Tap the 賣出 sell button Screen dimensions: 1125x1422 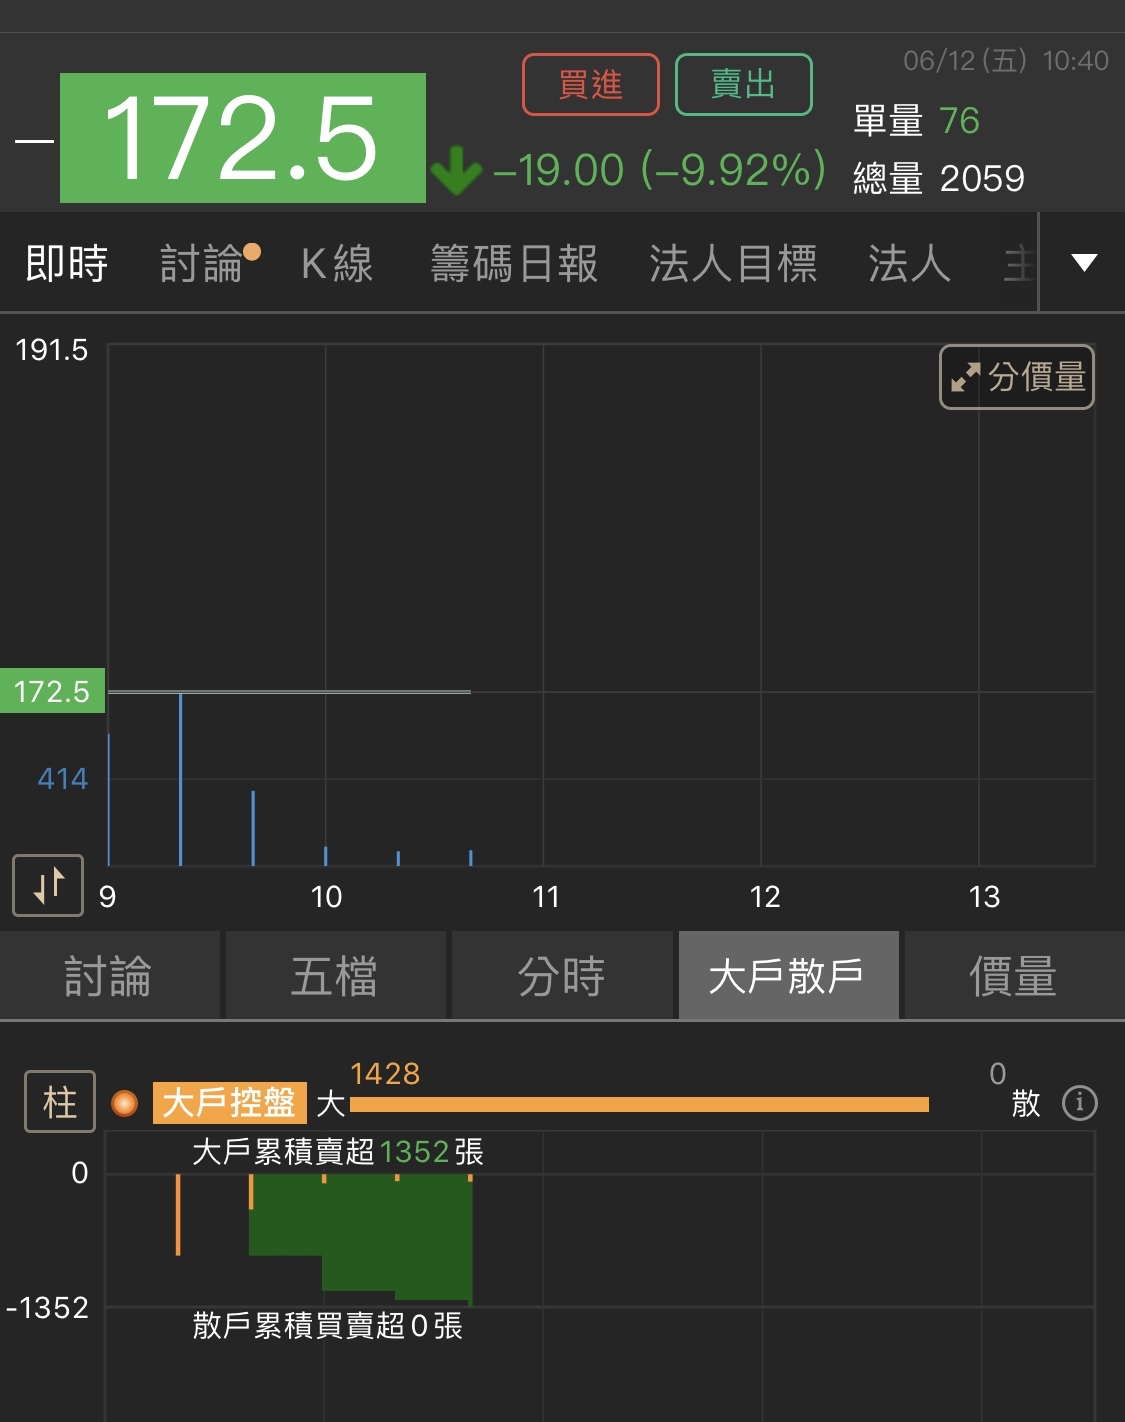[743, 85]
